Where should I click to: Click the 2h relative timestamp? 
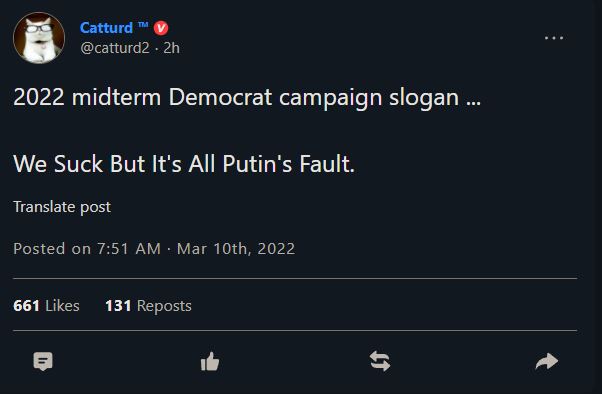coord(171,48)
